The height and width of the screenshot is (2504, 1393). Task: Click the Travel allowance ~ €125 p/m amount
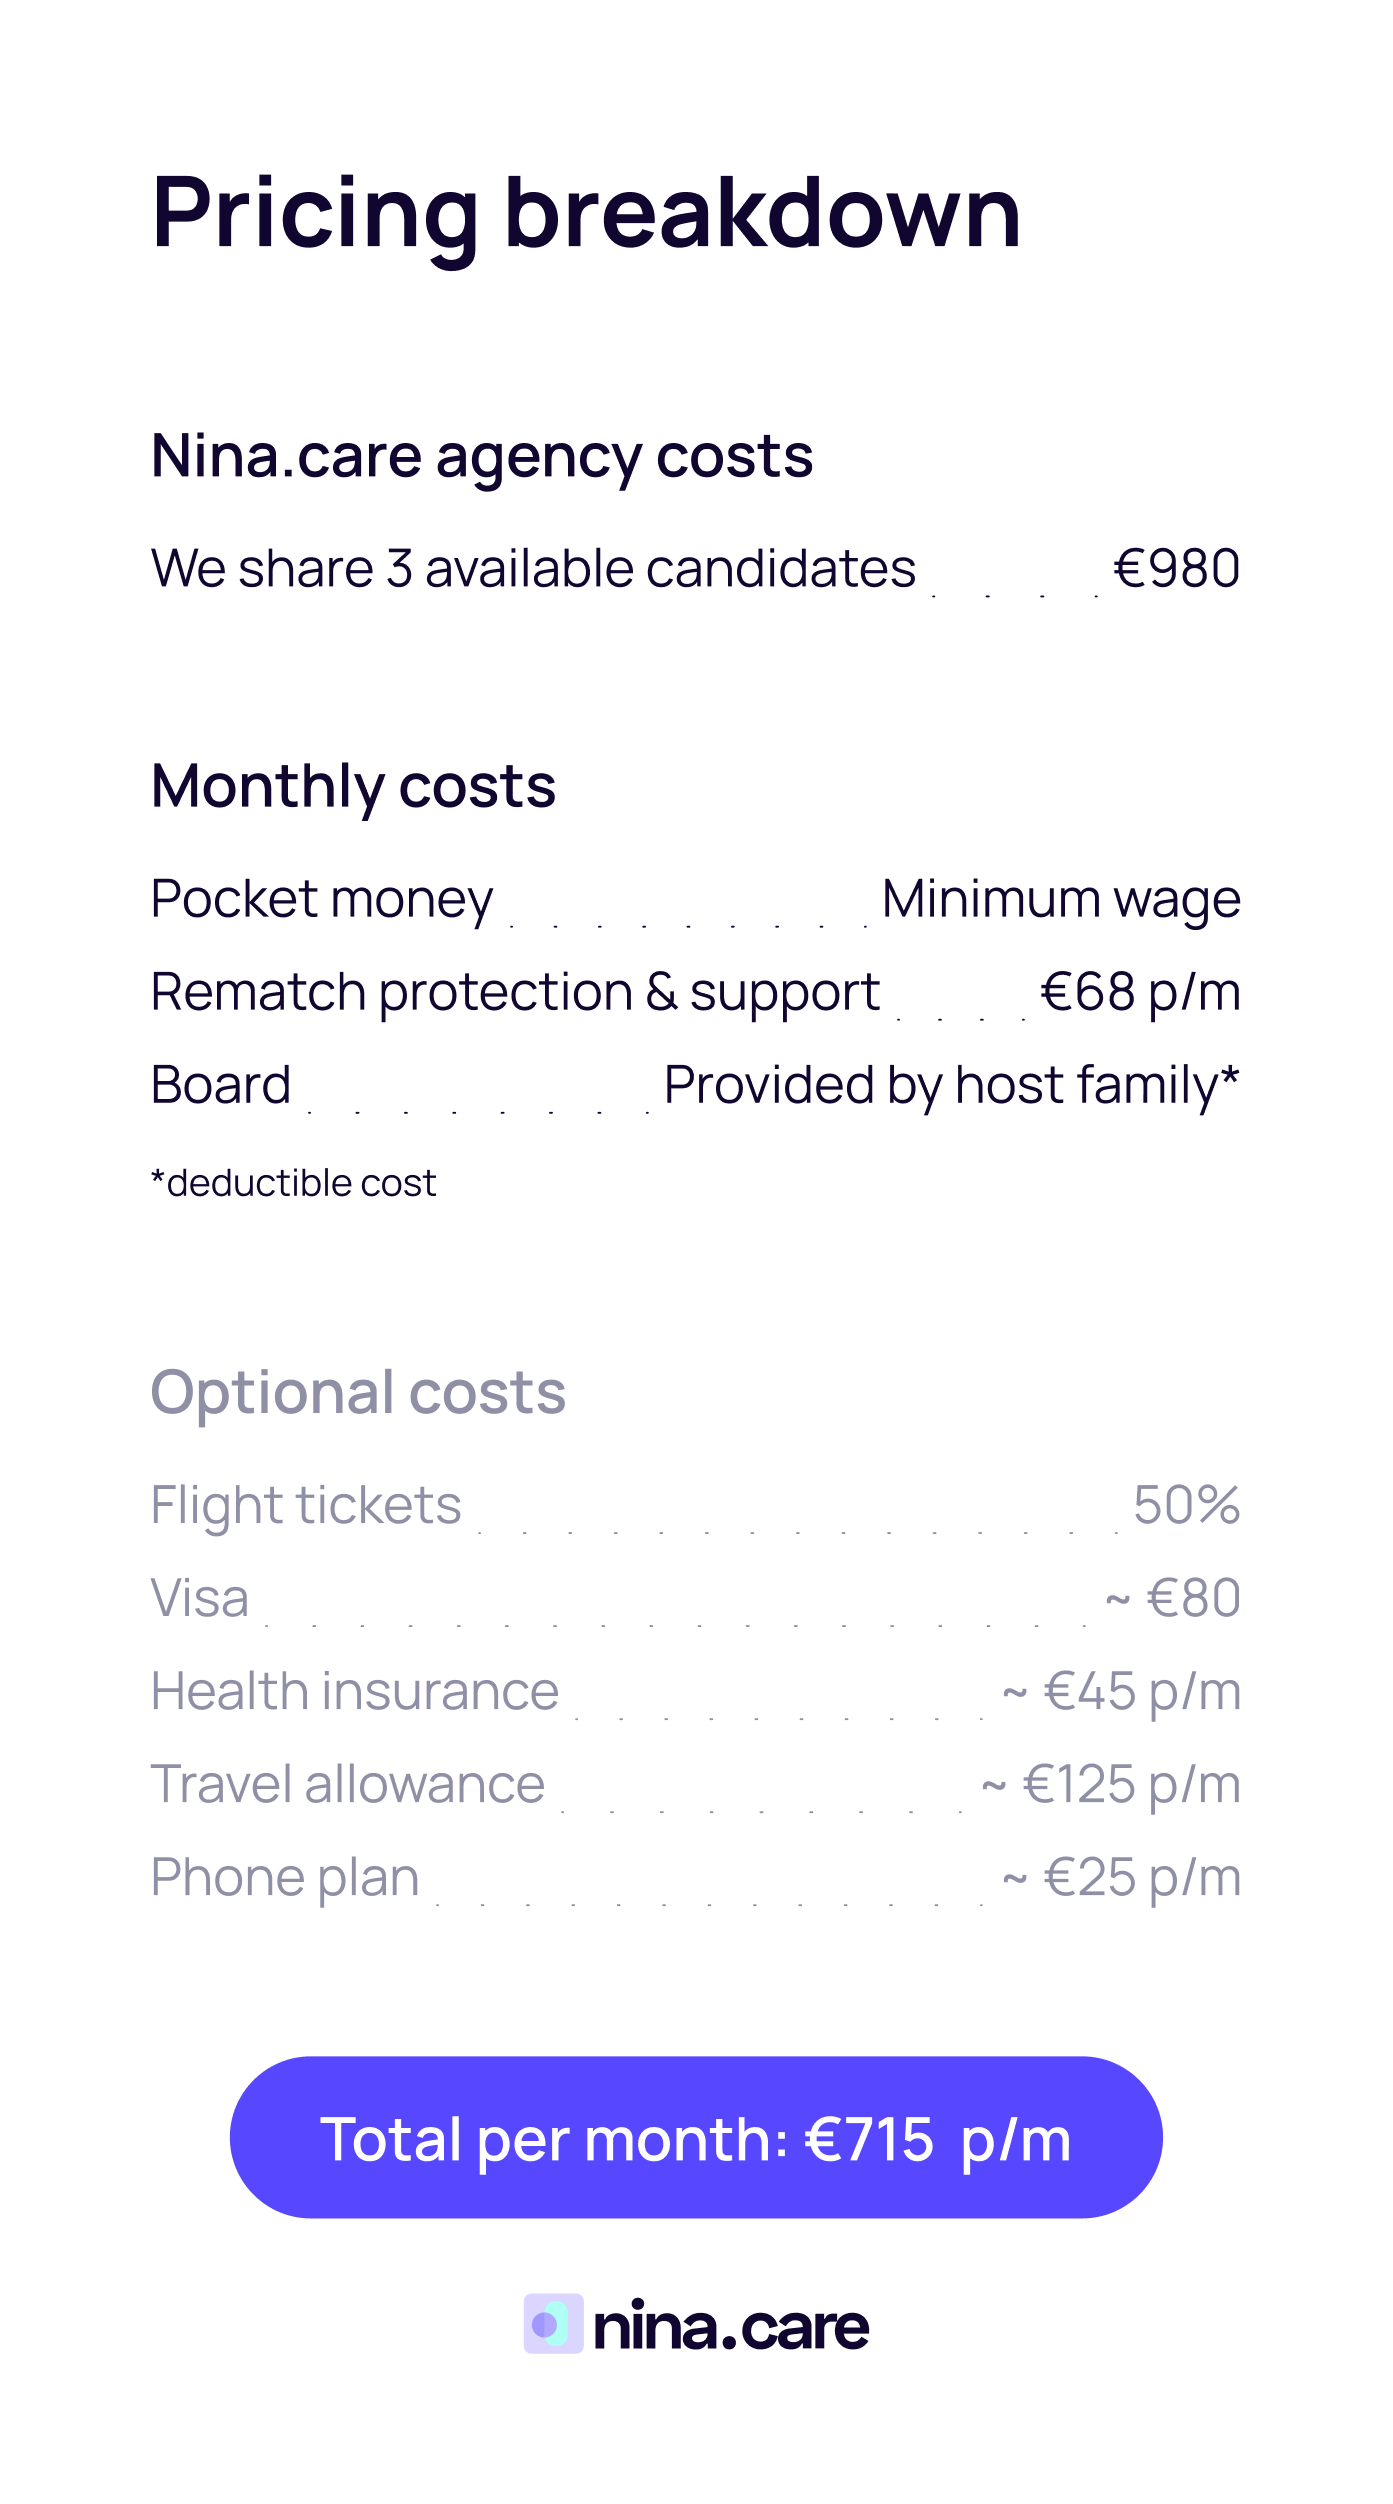pos(1111,1784)
